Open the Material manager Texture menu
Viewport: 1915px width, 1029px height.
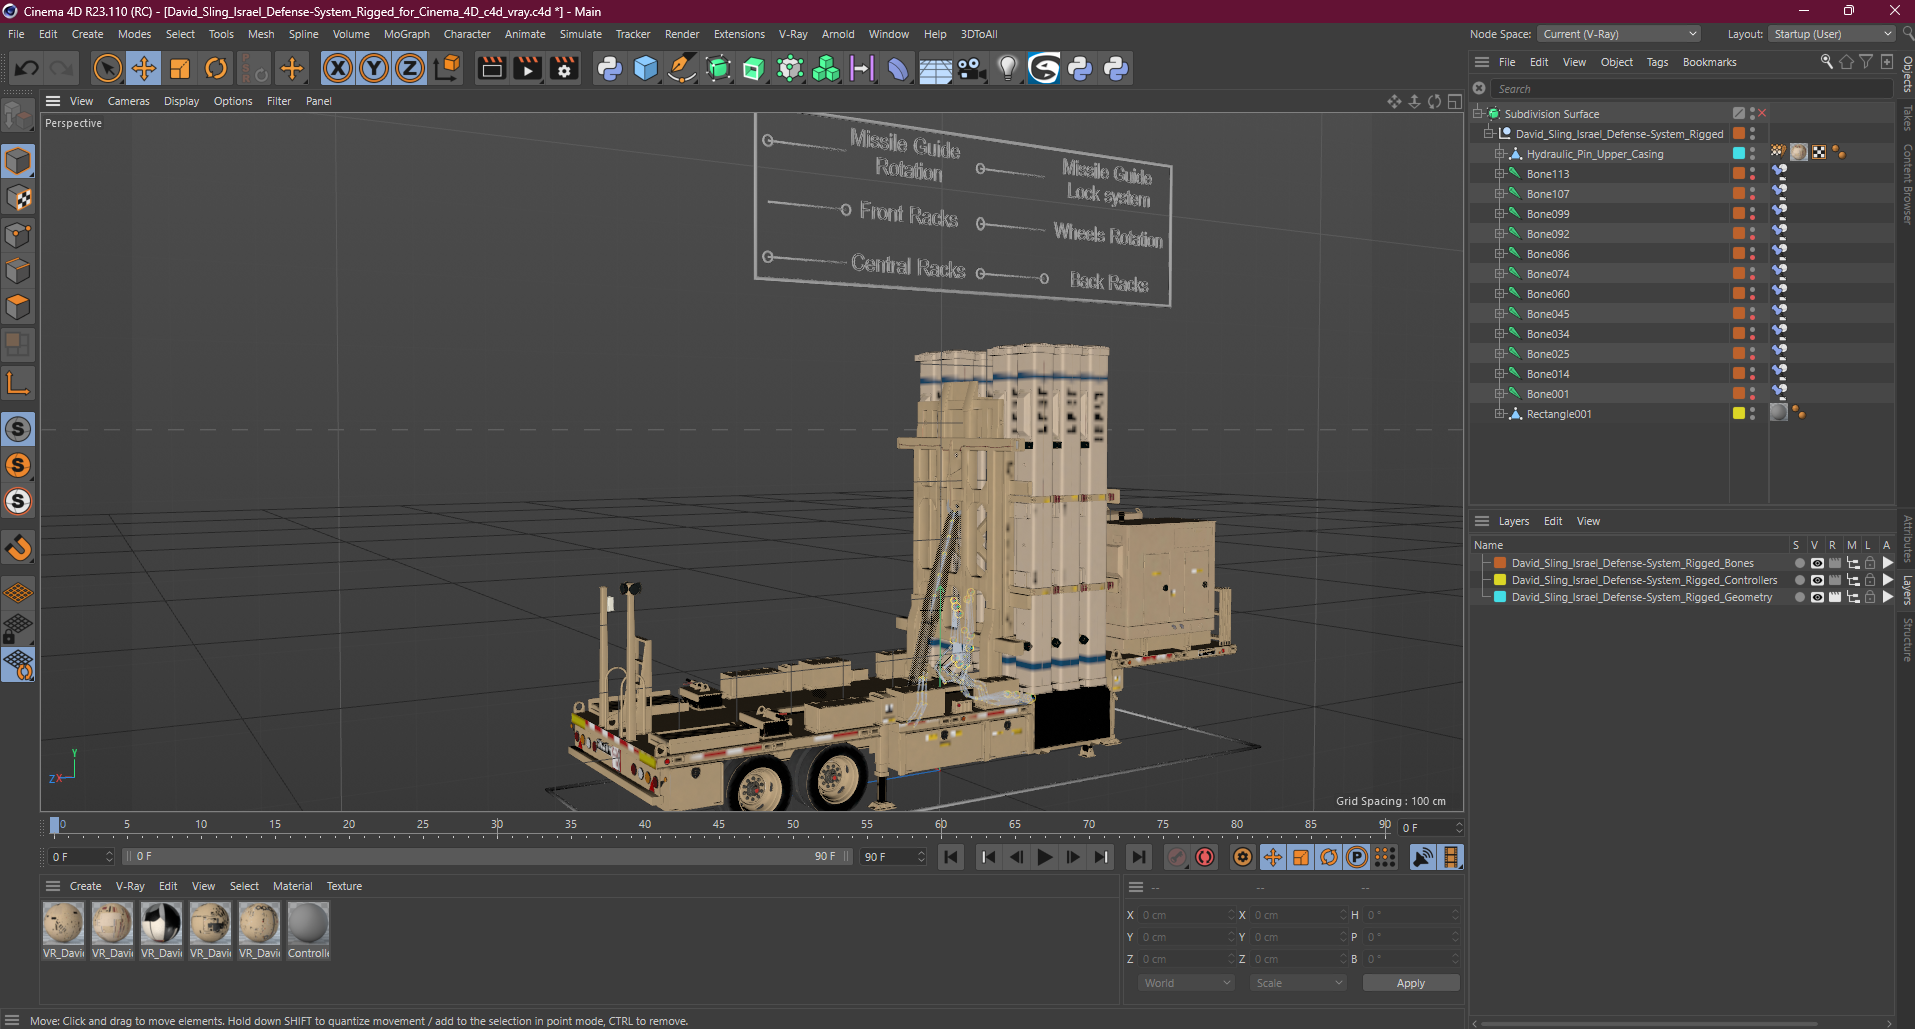coord(344,886)
